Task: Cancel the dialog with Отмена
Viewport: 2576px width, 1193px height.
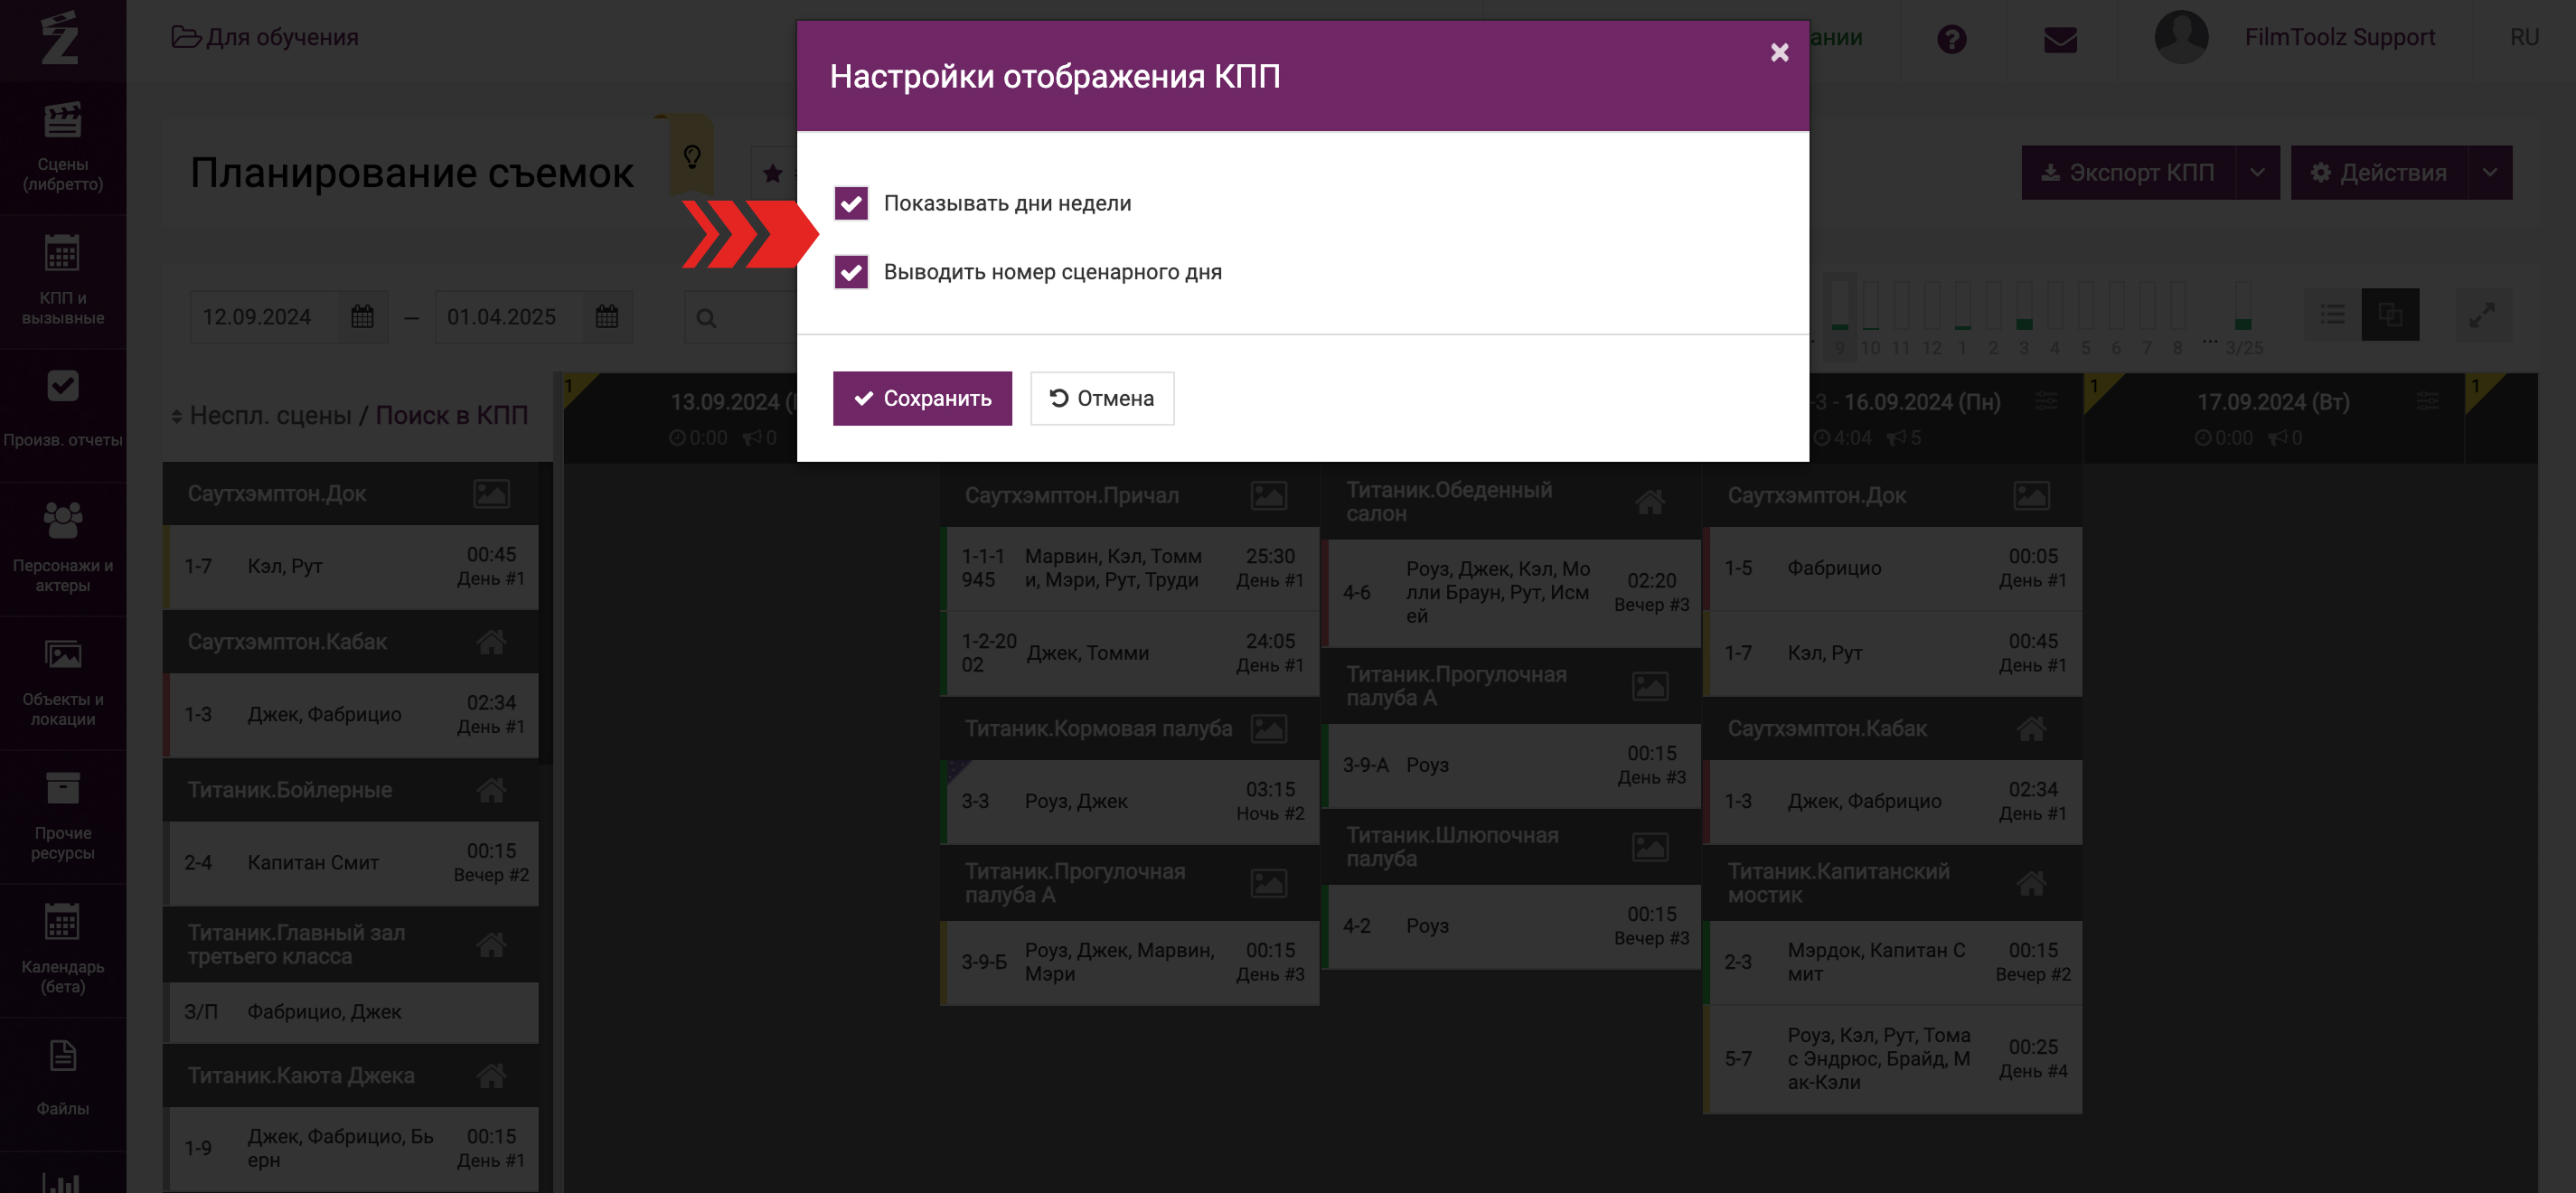Action: pyautogui.click(x=1102, y=398)
